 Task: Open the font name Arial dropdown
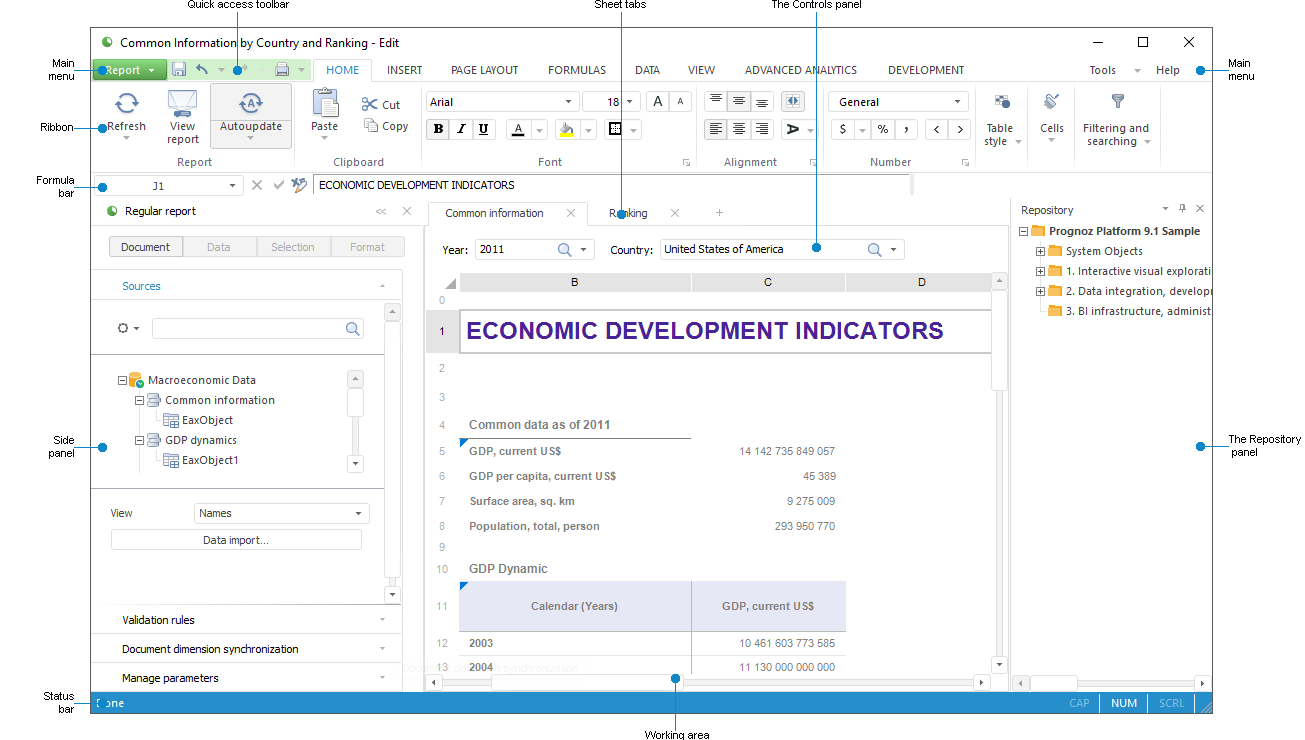pyautogui.click(x=568, y=102)
